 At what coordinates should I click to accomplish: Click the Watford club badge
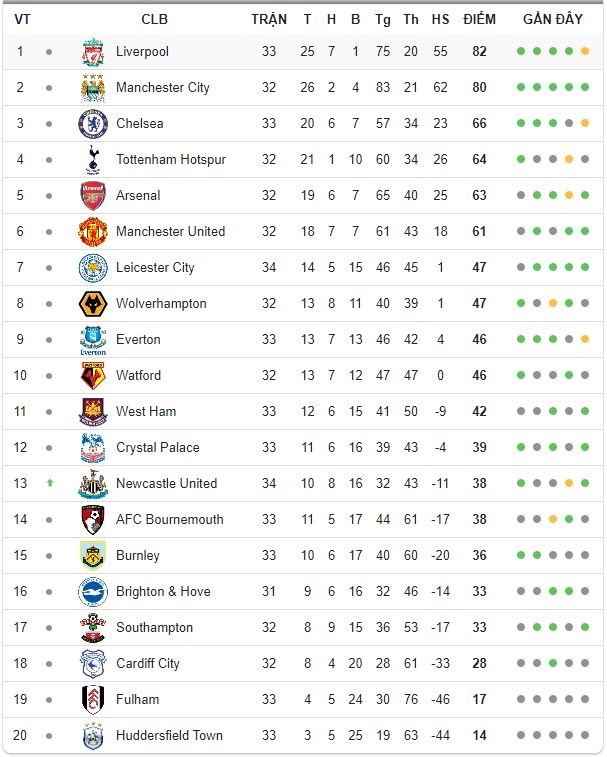(x=93, y=376)
